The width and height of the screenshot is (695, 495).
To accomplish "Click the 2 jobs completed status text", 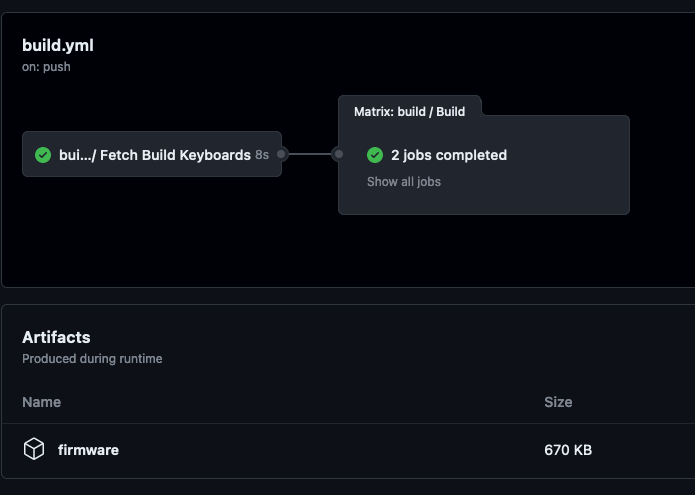I will click(449, 155).
